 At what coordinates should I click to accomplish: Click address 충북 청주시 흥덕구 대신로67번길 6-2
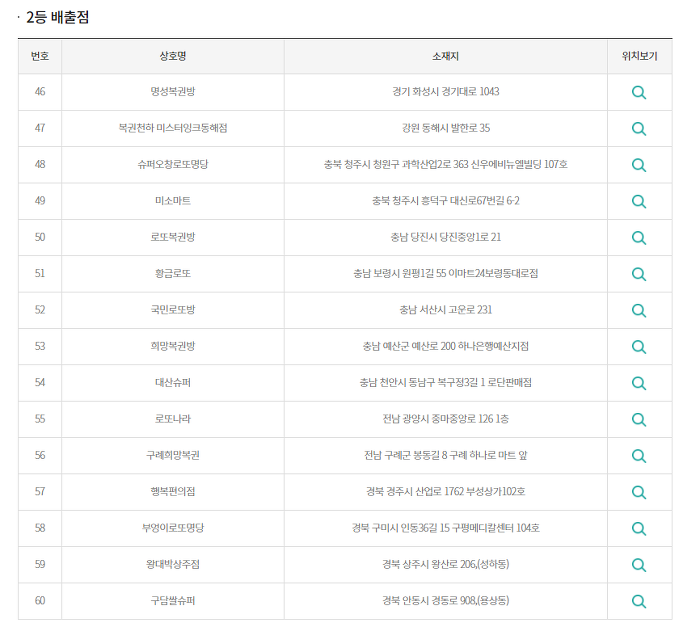tap(446, 201)
